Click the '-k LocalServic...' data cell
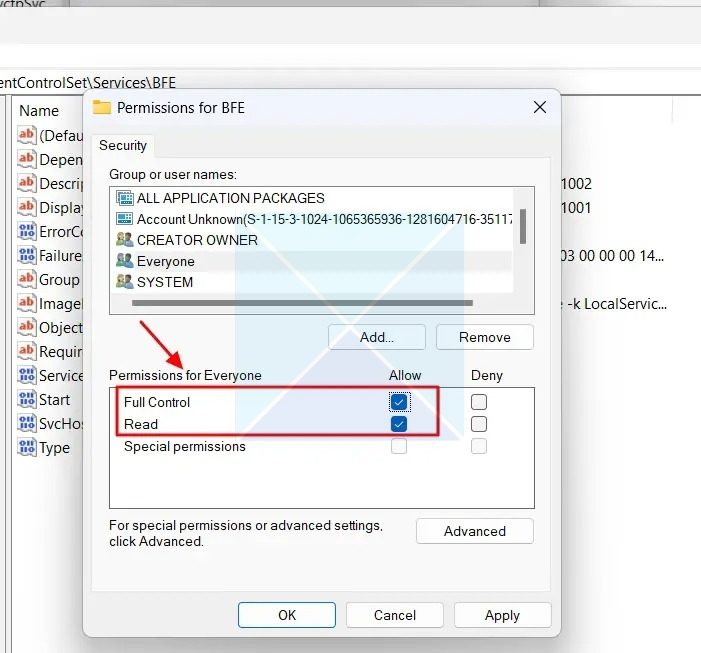This screenshot has height=653, width=701. coord(617,304)
